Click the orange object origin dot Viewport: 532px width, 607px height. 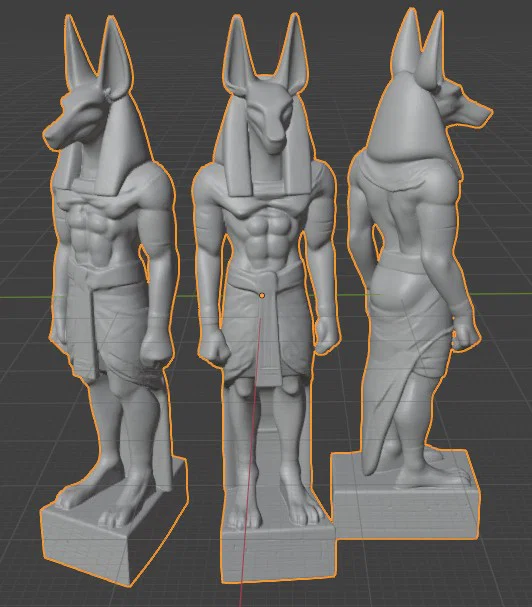[262, 296]
